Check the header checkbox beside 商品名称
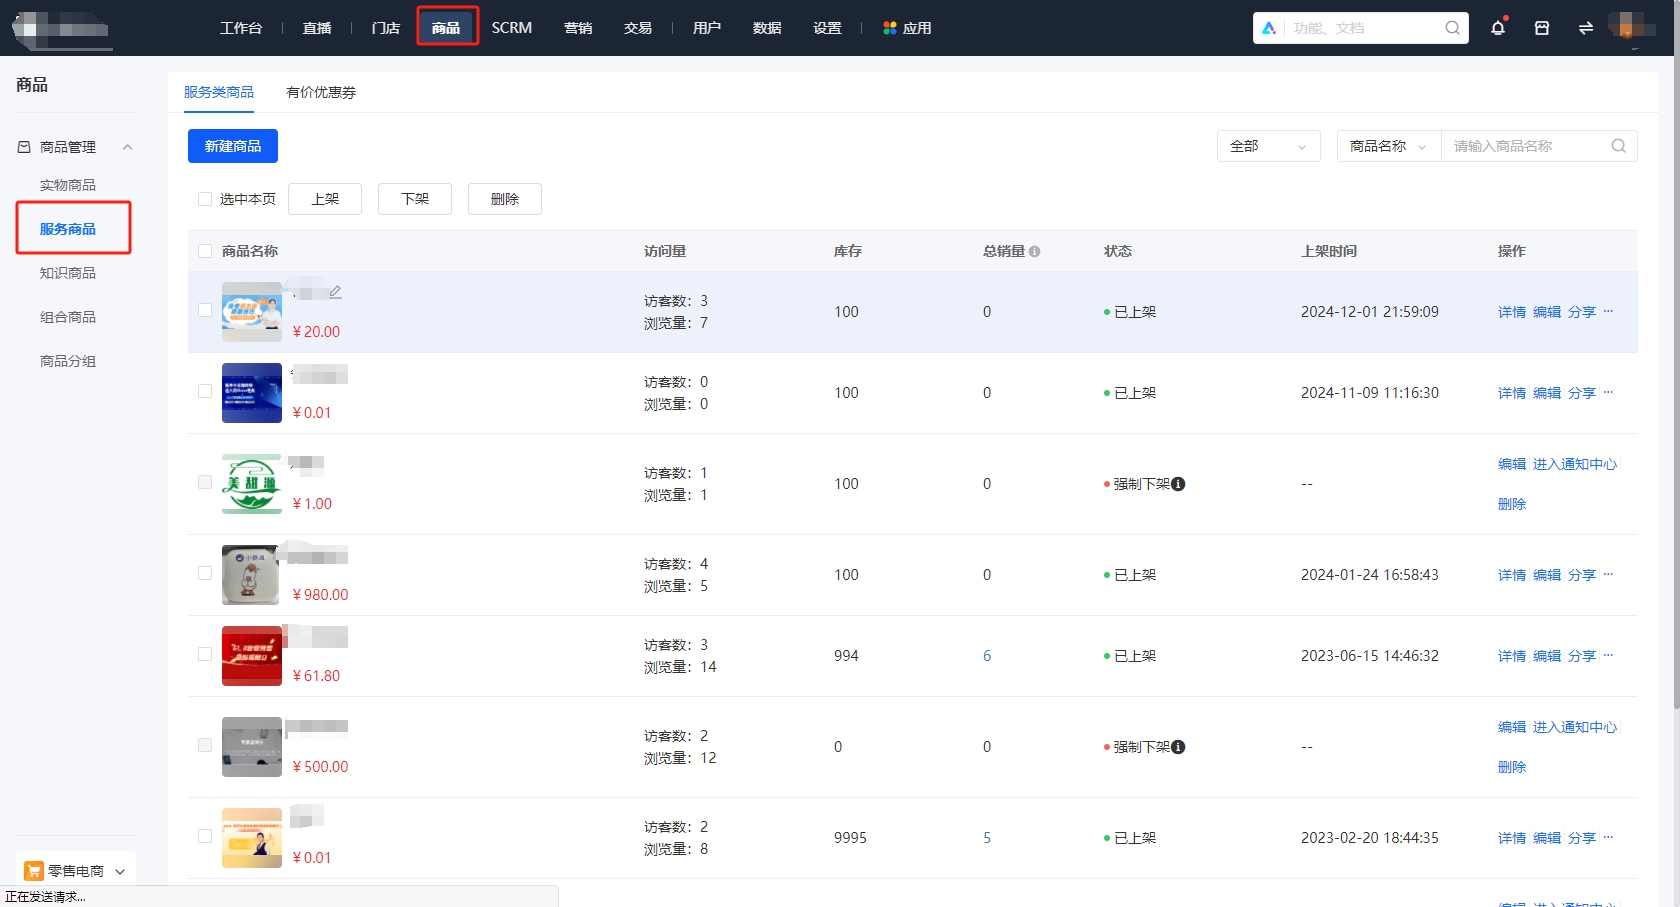 click(x=205, y=251)
